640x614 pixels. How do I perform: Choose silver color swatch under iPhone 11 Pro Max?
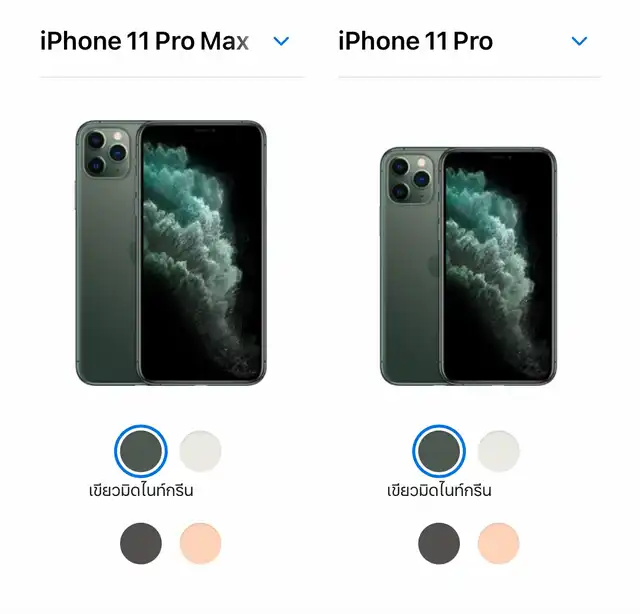click(200, 451)
